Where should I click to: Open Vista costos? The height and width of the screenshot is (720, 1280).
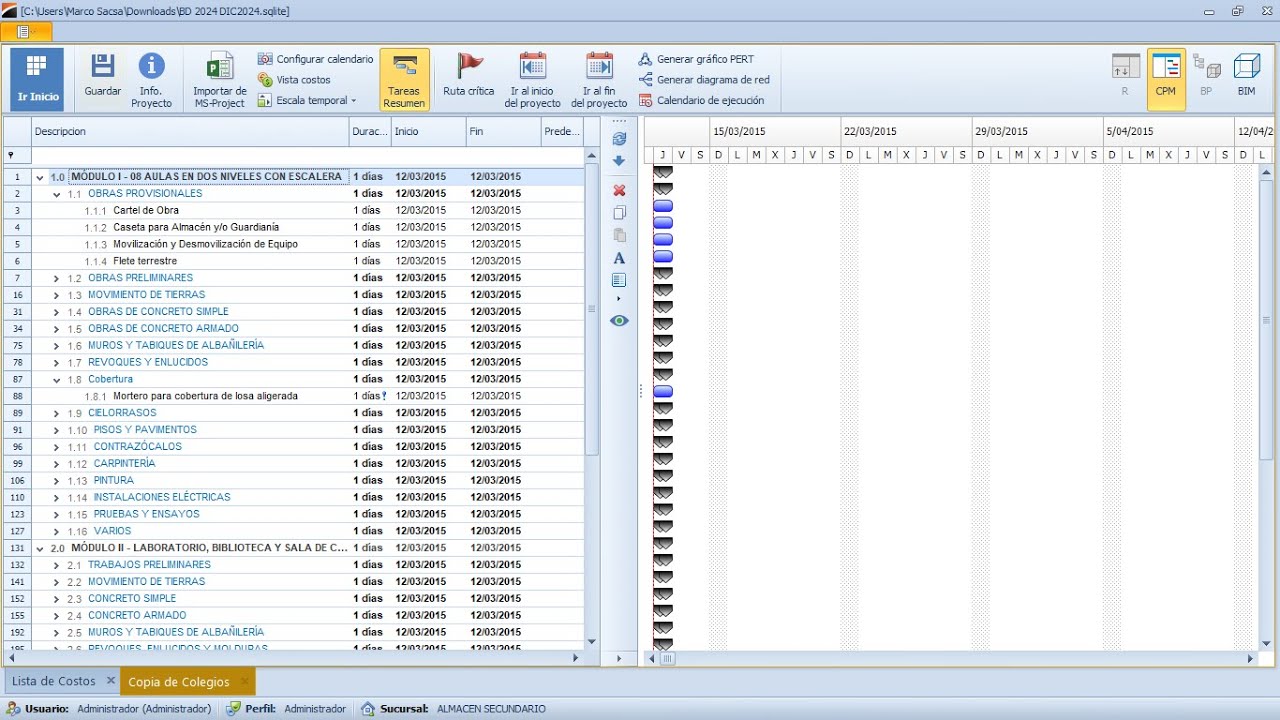(294, 80)
